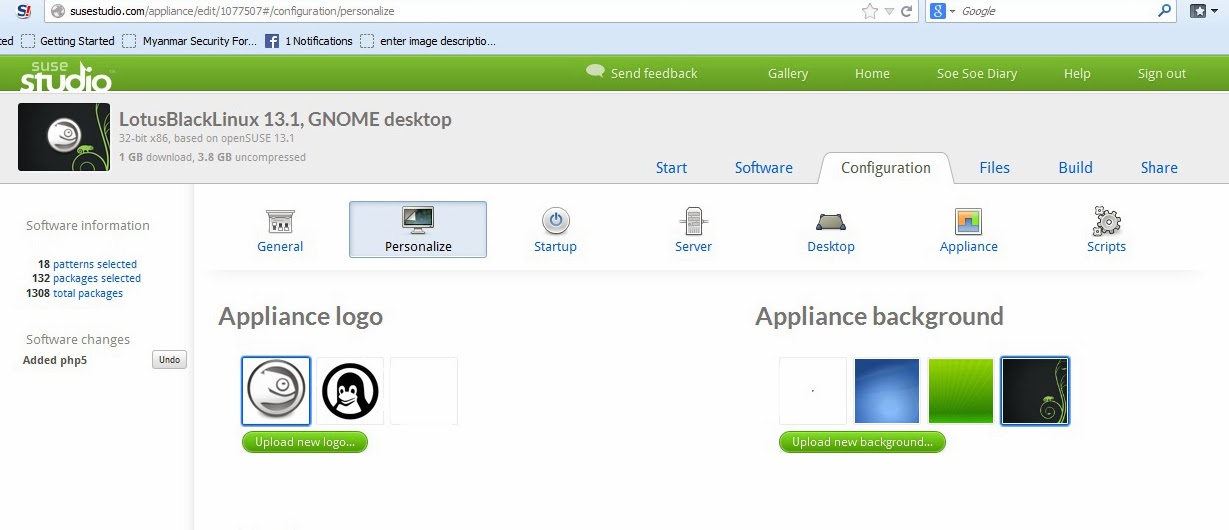
Task: Click Sign out
Action: click(x=1162, y=73)
